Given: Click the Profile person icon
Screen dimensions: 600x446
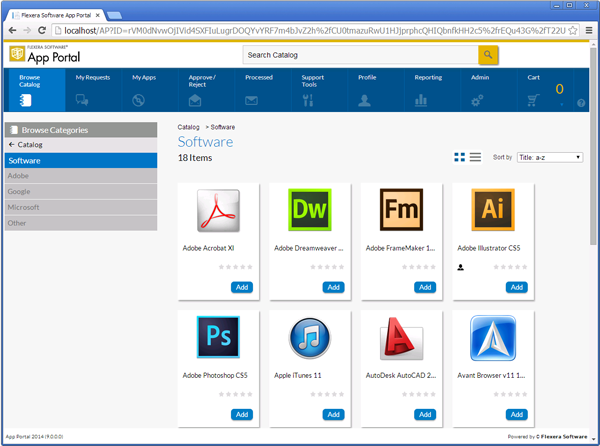Looking at the screenshot, I should (364, 101).
